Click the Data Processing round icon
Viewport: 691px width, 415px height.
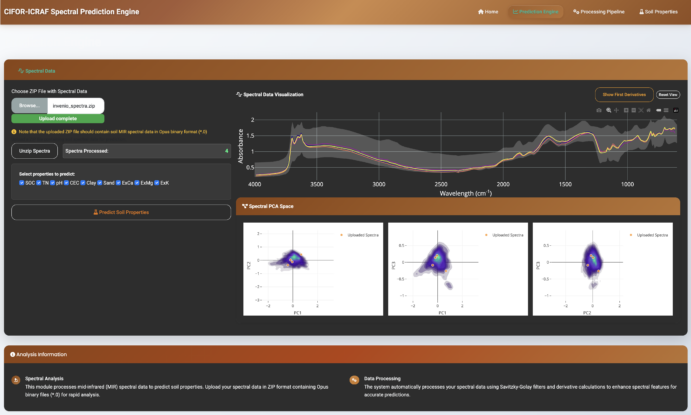click(x=354, y=380)
